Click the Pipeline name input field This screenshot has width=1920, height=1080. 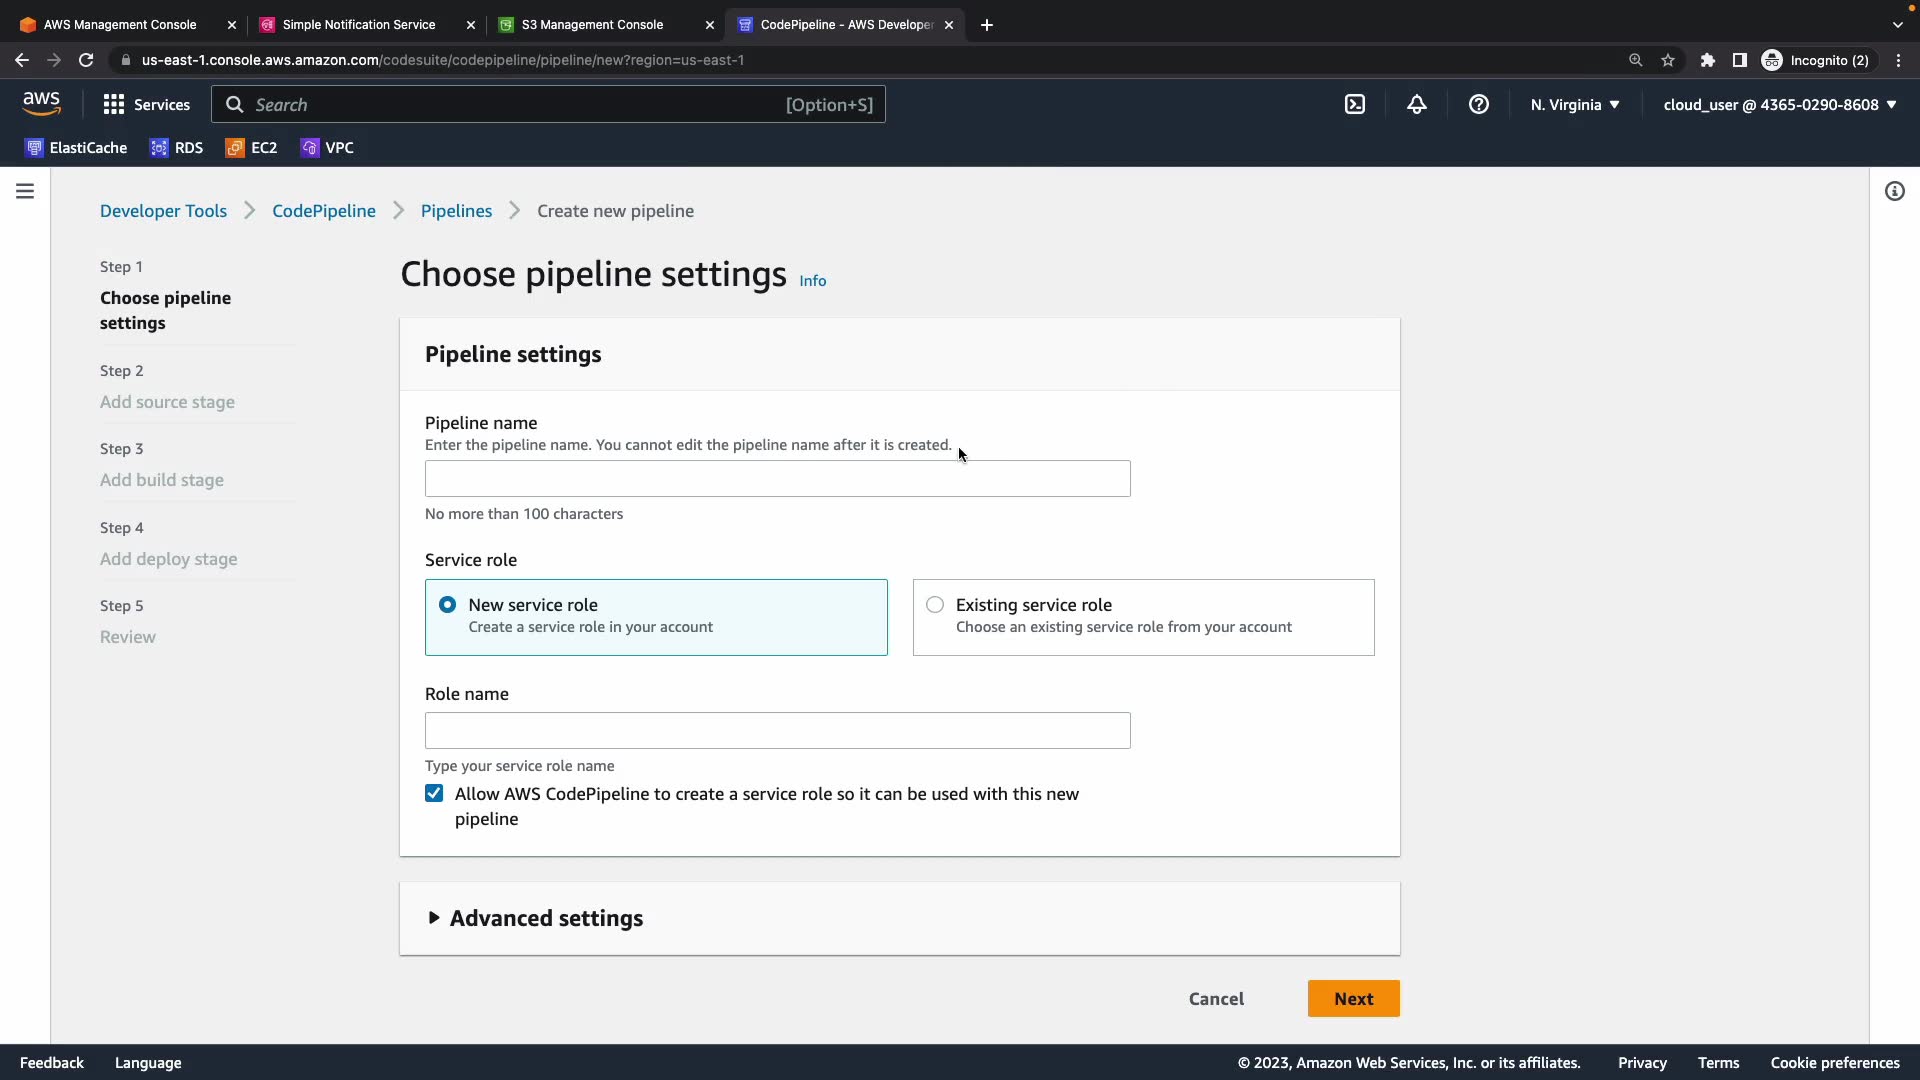tap(777, 479)
